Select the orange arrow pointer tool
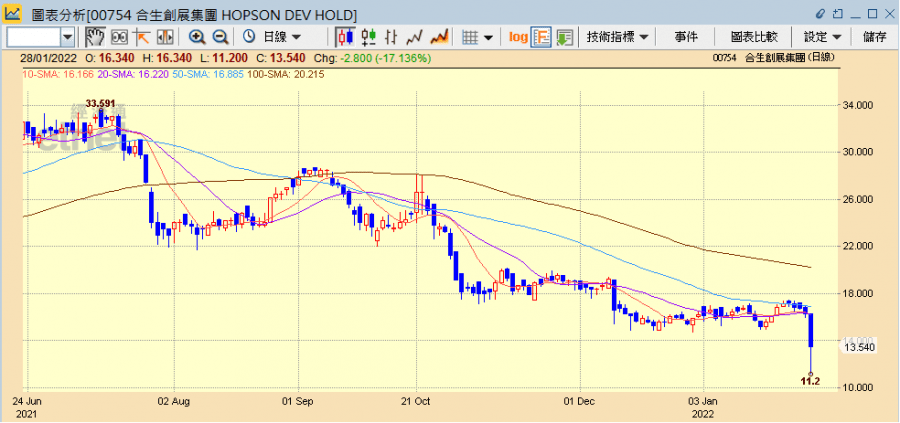This screenshot has width=900, height=423. 141,37
